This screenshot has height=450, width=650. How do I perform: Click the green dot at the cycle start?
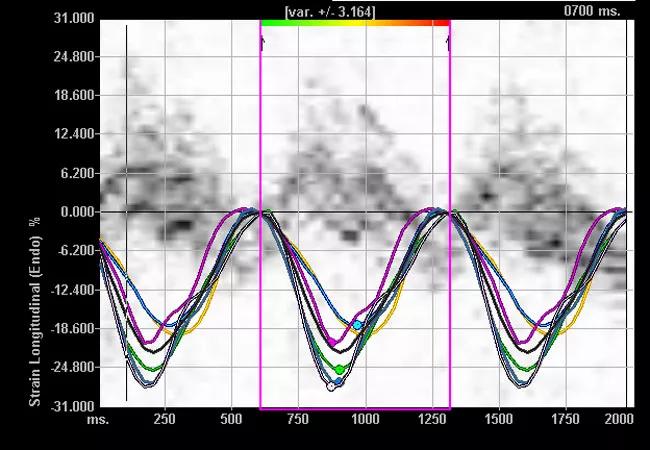pos(267,212)
